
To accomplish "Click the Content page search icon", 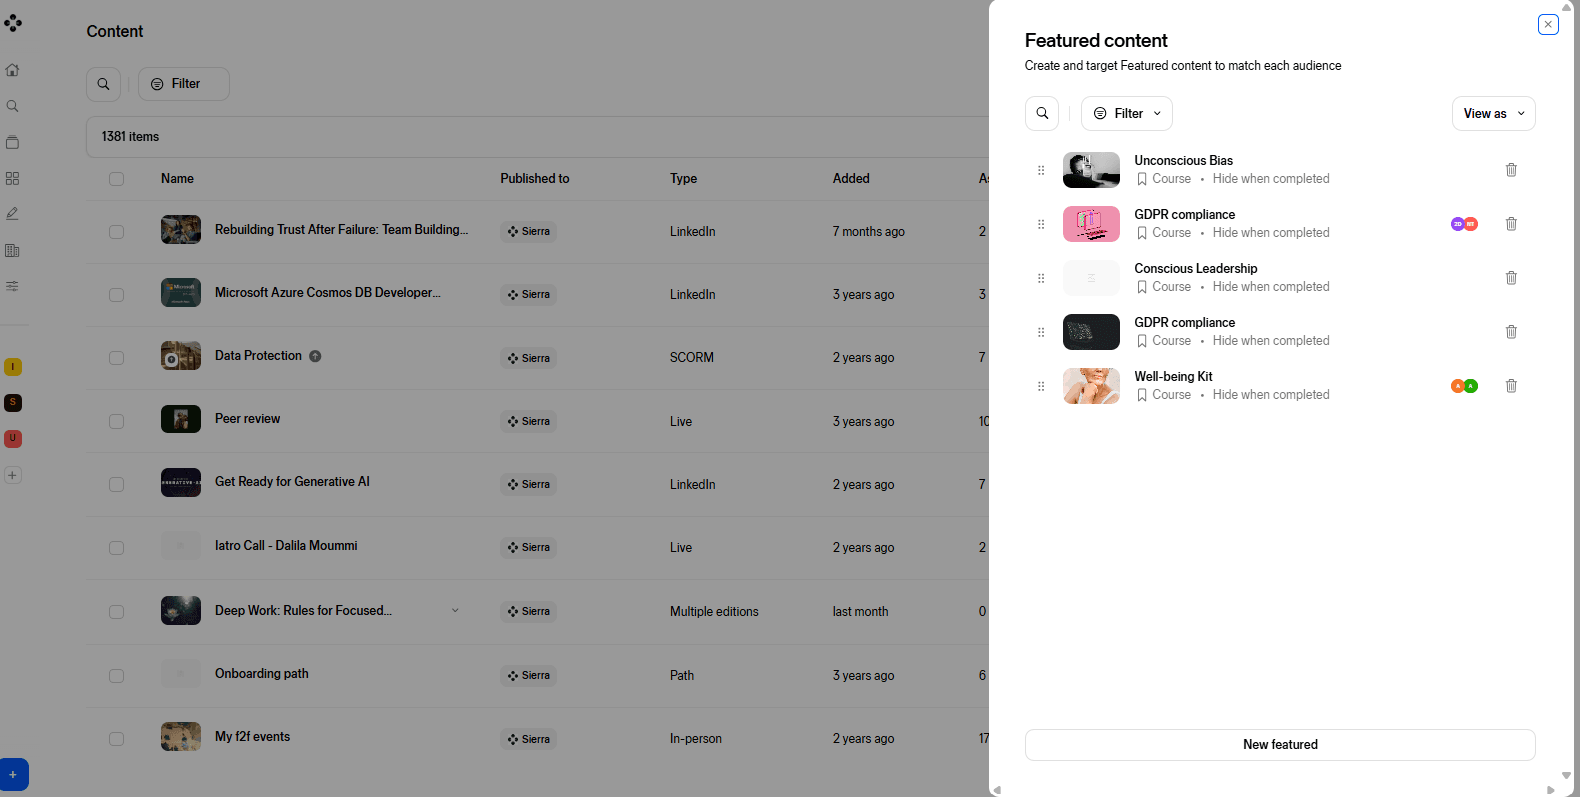I will click(x=103, y=84).
